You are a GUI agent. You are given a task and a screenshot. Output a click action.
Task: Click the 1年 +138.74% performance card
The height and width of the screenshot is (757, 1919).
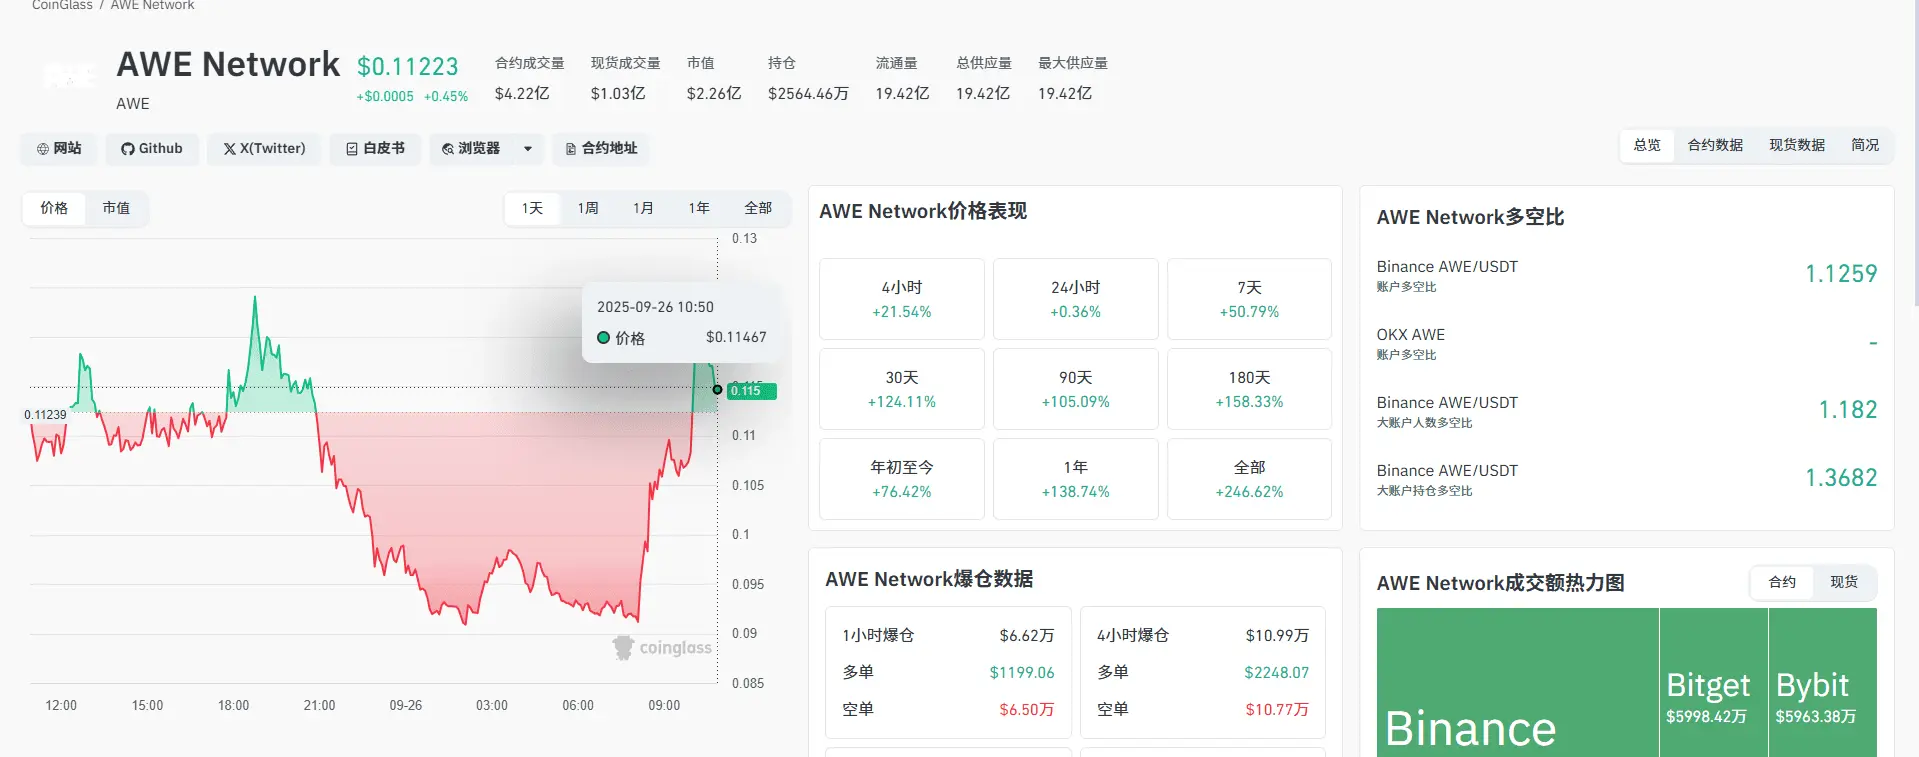pyautogui.click(x=1076, y=479)
